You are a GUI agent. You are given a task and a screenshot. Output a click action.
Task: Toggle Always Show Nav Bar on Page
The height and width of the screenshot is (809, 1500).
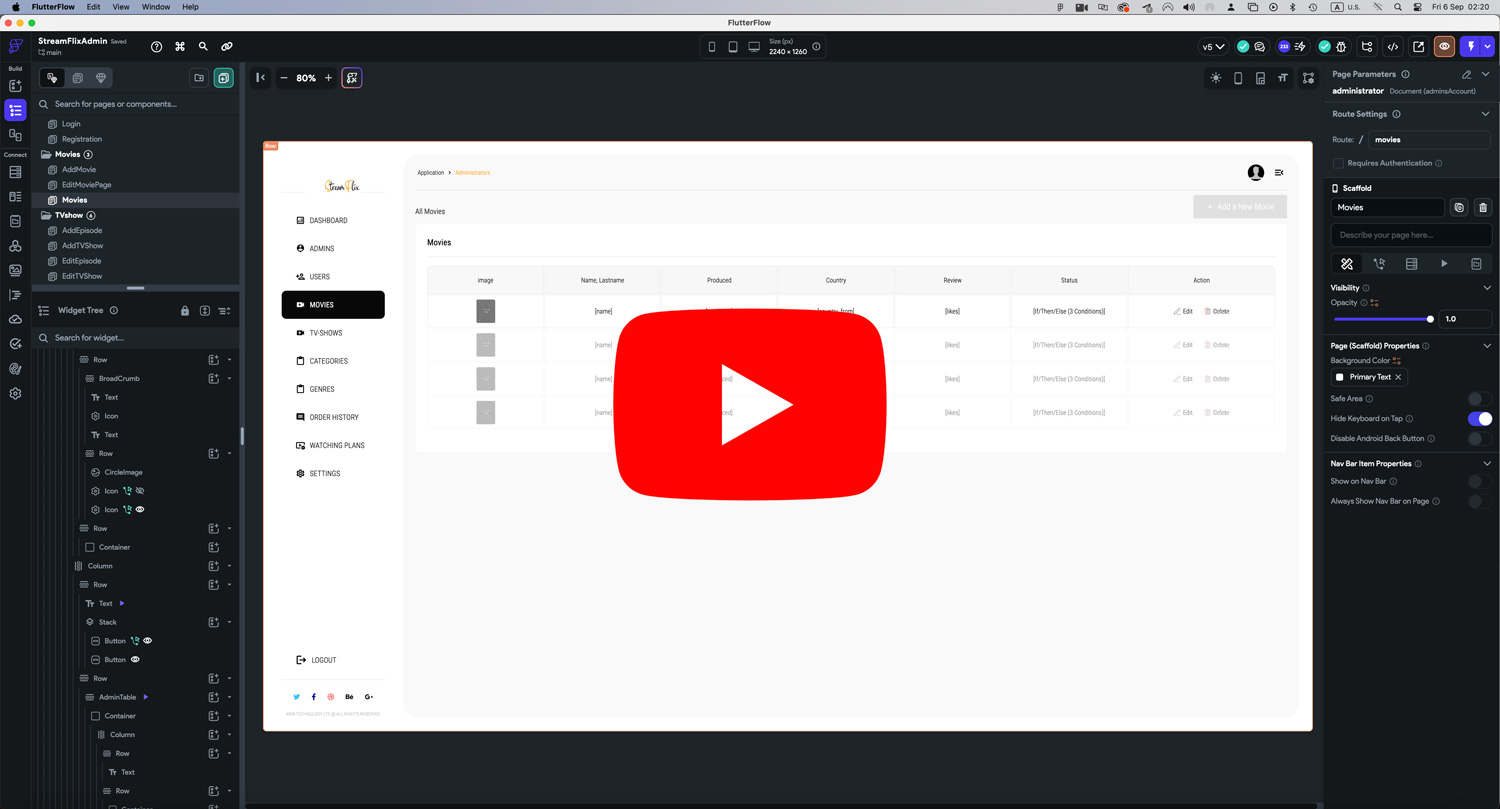pos(1479,501)
